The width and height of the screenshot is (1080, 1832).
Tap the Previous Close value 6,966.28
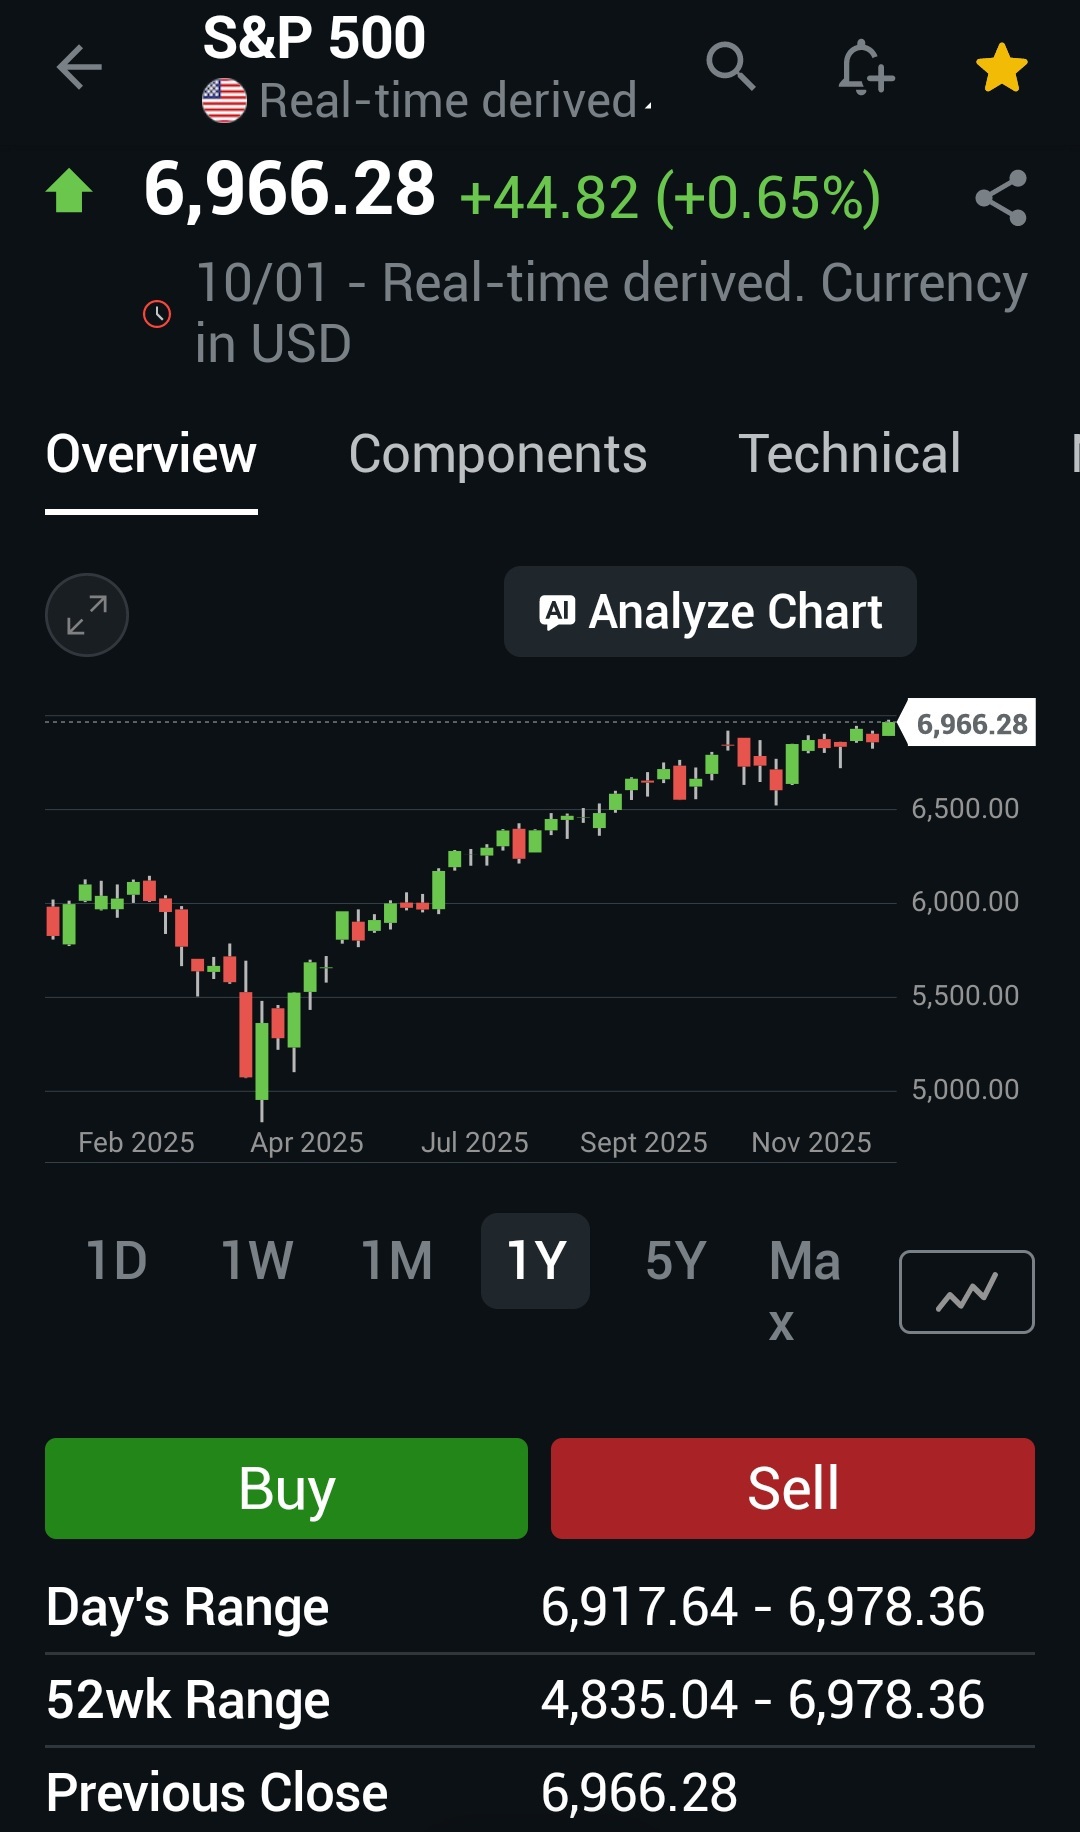(639, 1793)
